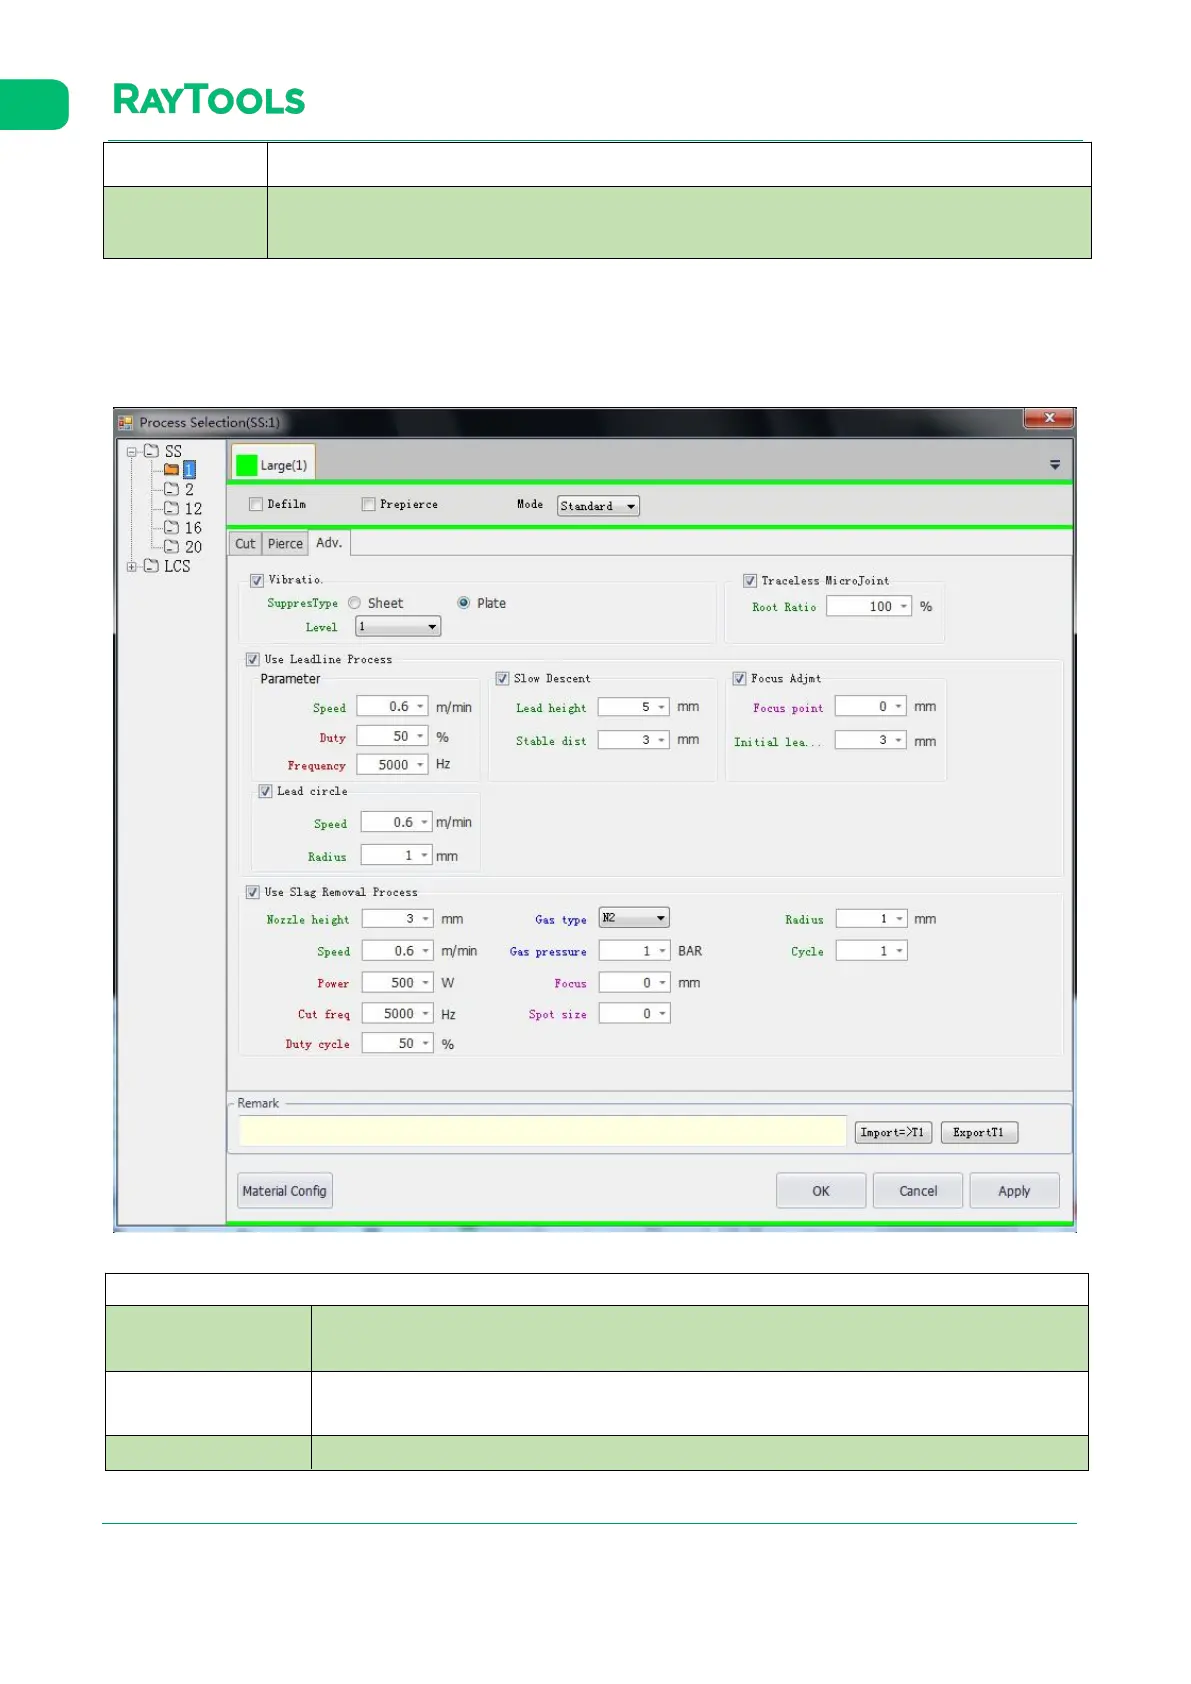
Task: Click the Power value field
Action: pyautogui.click(x=397, y=982)
